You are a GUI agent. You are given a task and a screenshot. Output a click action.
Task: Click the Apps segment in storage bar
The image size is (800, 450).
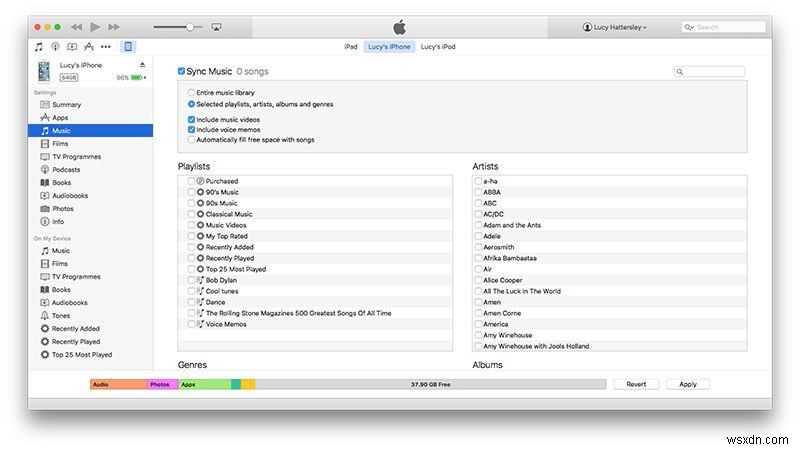(205, 384)
